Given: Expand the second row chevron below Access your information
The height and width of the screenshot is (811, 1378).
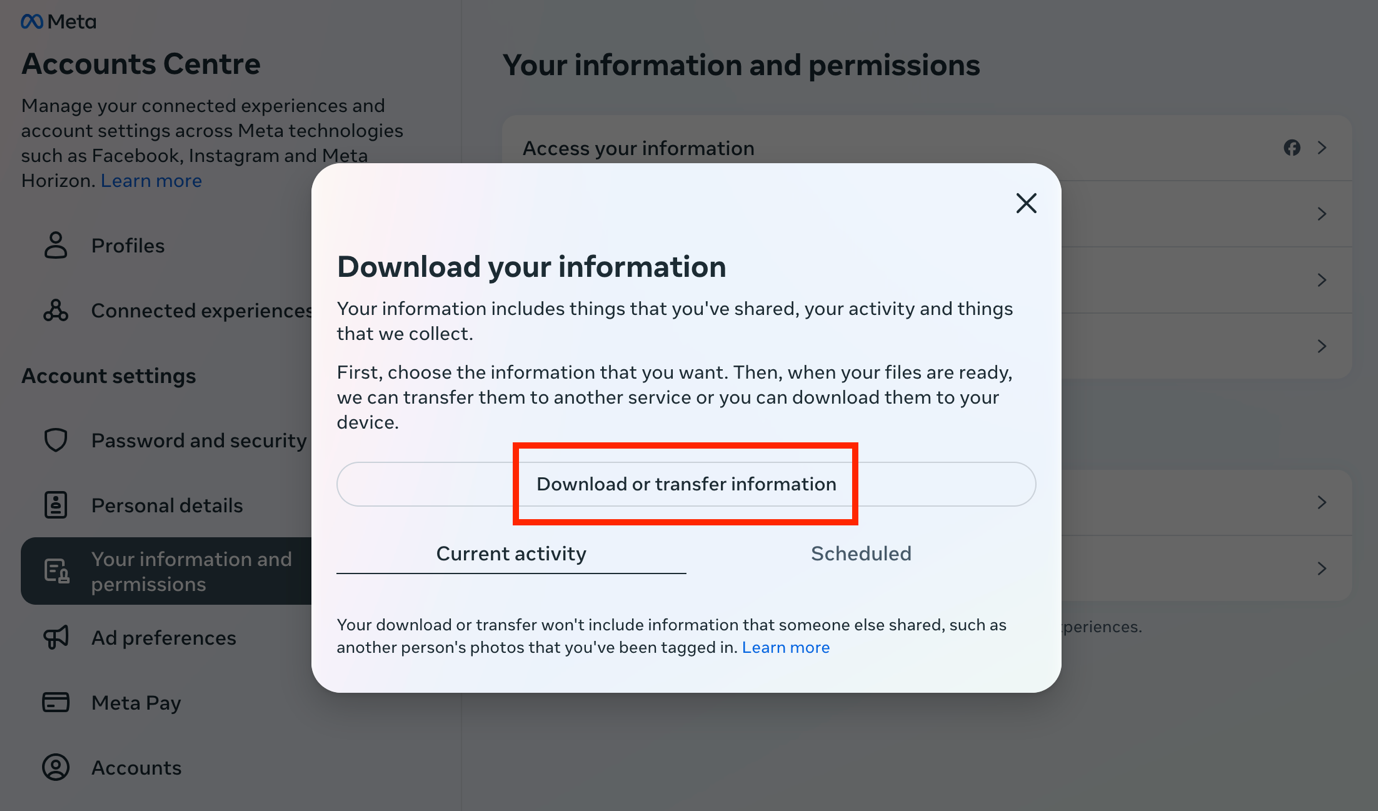Looking at the screenshot, I should [x=1322, y=214].
